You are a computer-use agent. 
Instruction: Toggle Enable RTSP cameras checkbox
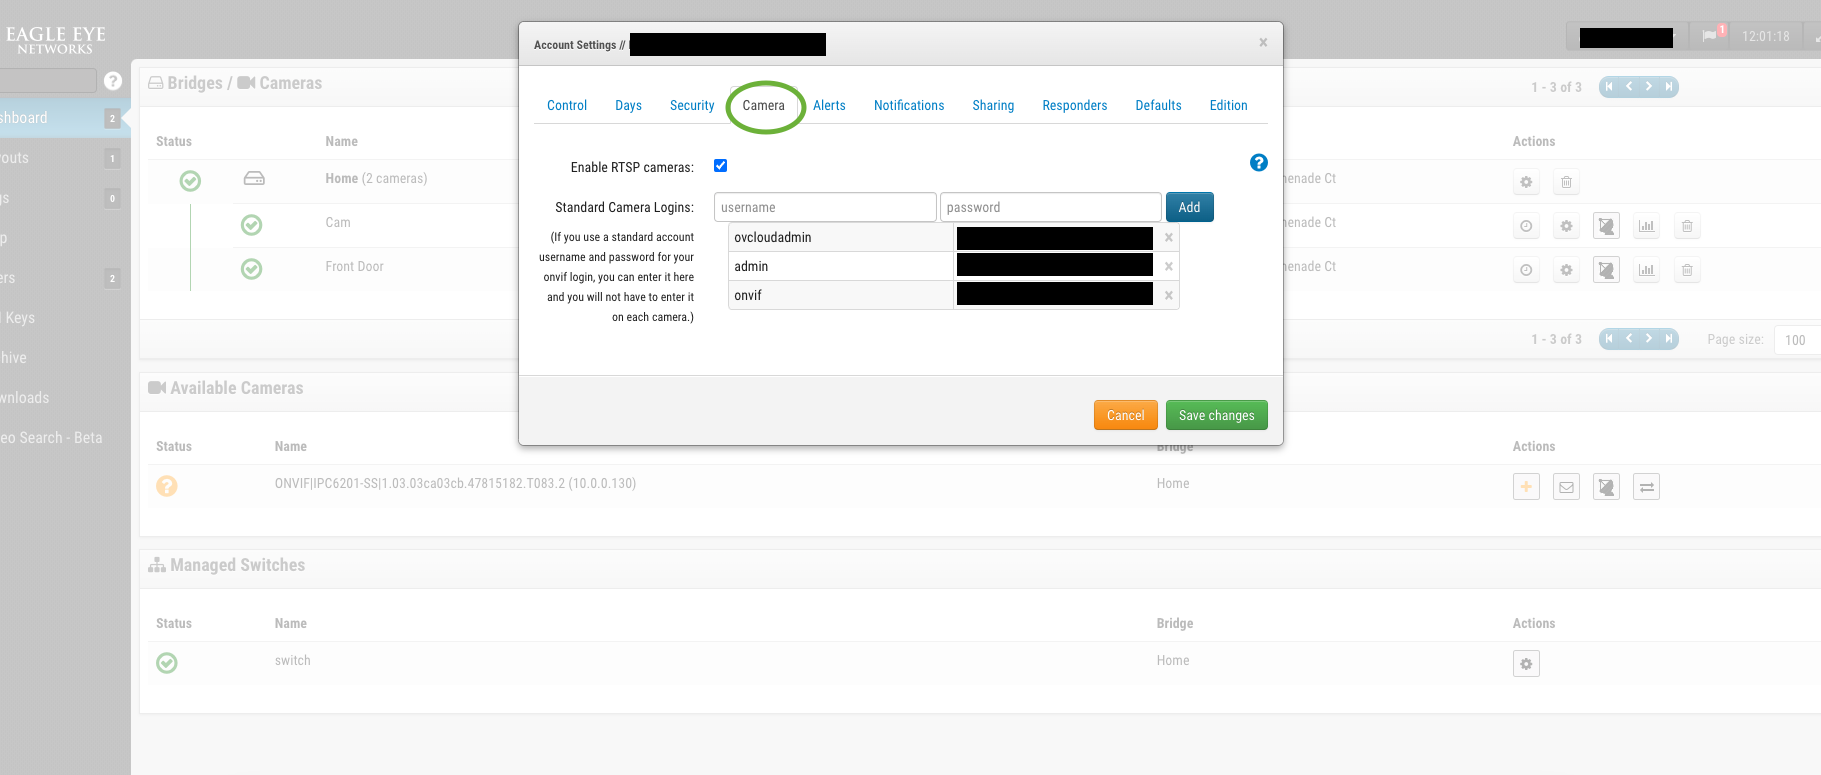tap(720, 166)
